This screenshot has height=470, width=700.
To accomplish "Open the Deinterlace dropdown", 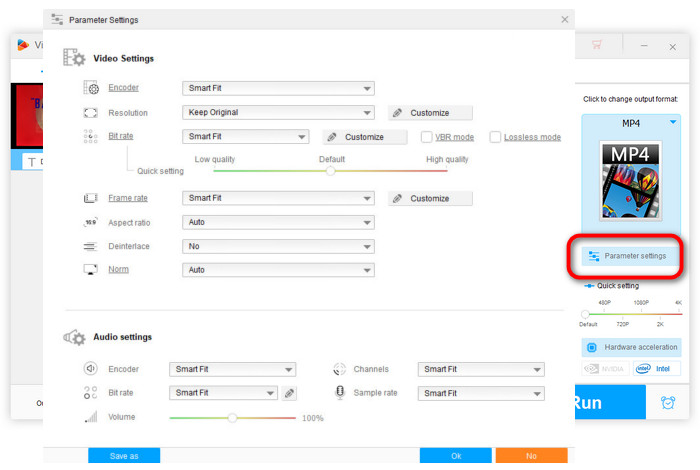I will click(278, 246).
